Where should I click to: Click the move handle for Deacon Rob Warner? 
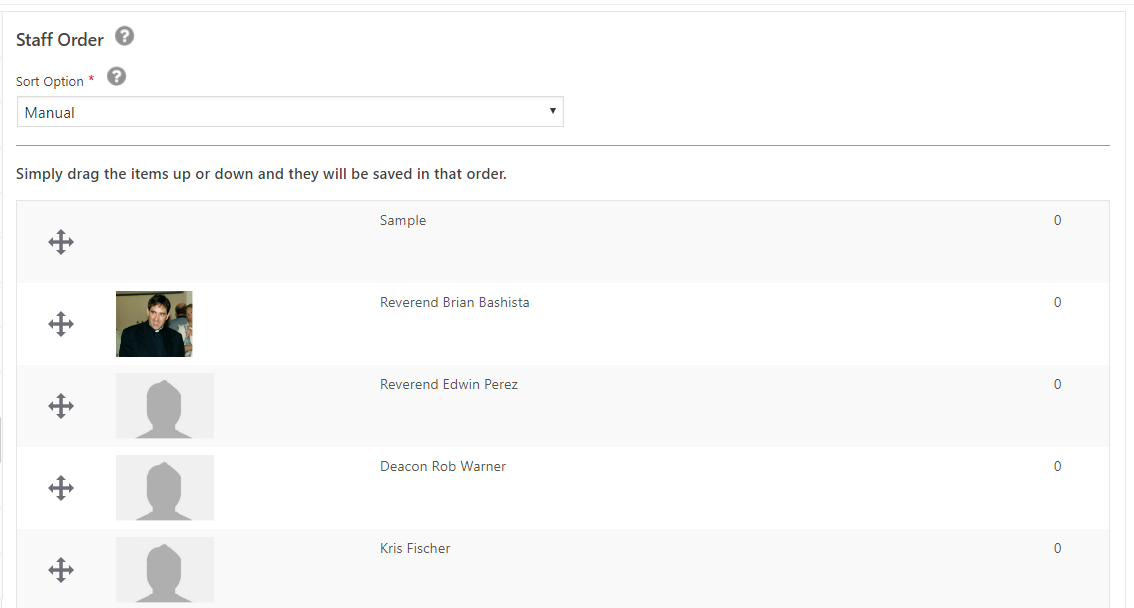tap(61, 488)
